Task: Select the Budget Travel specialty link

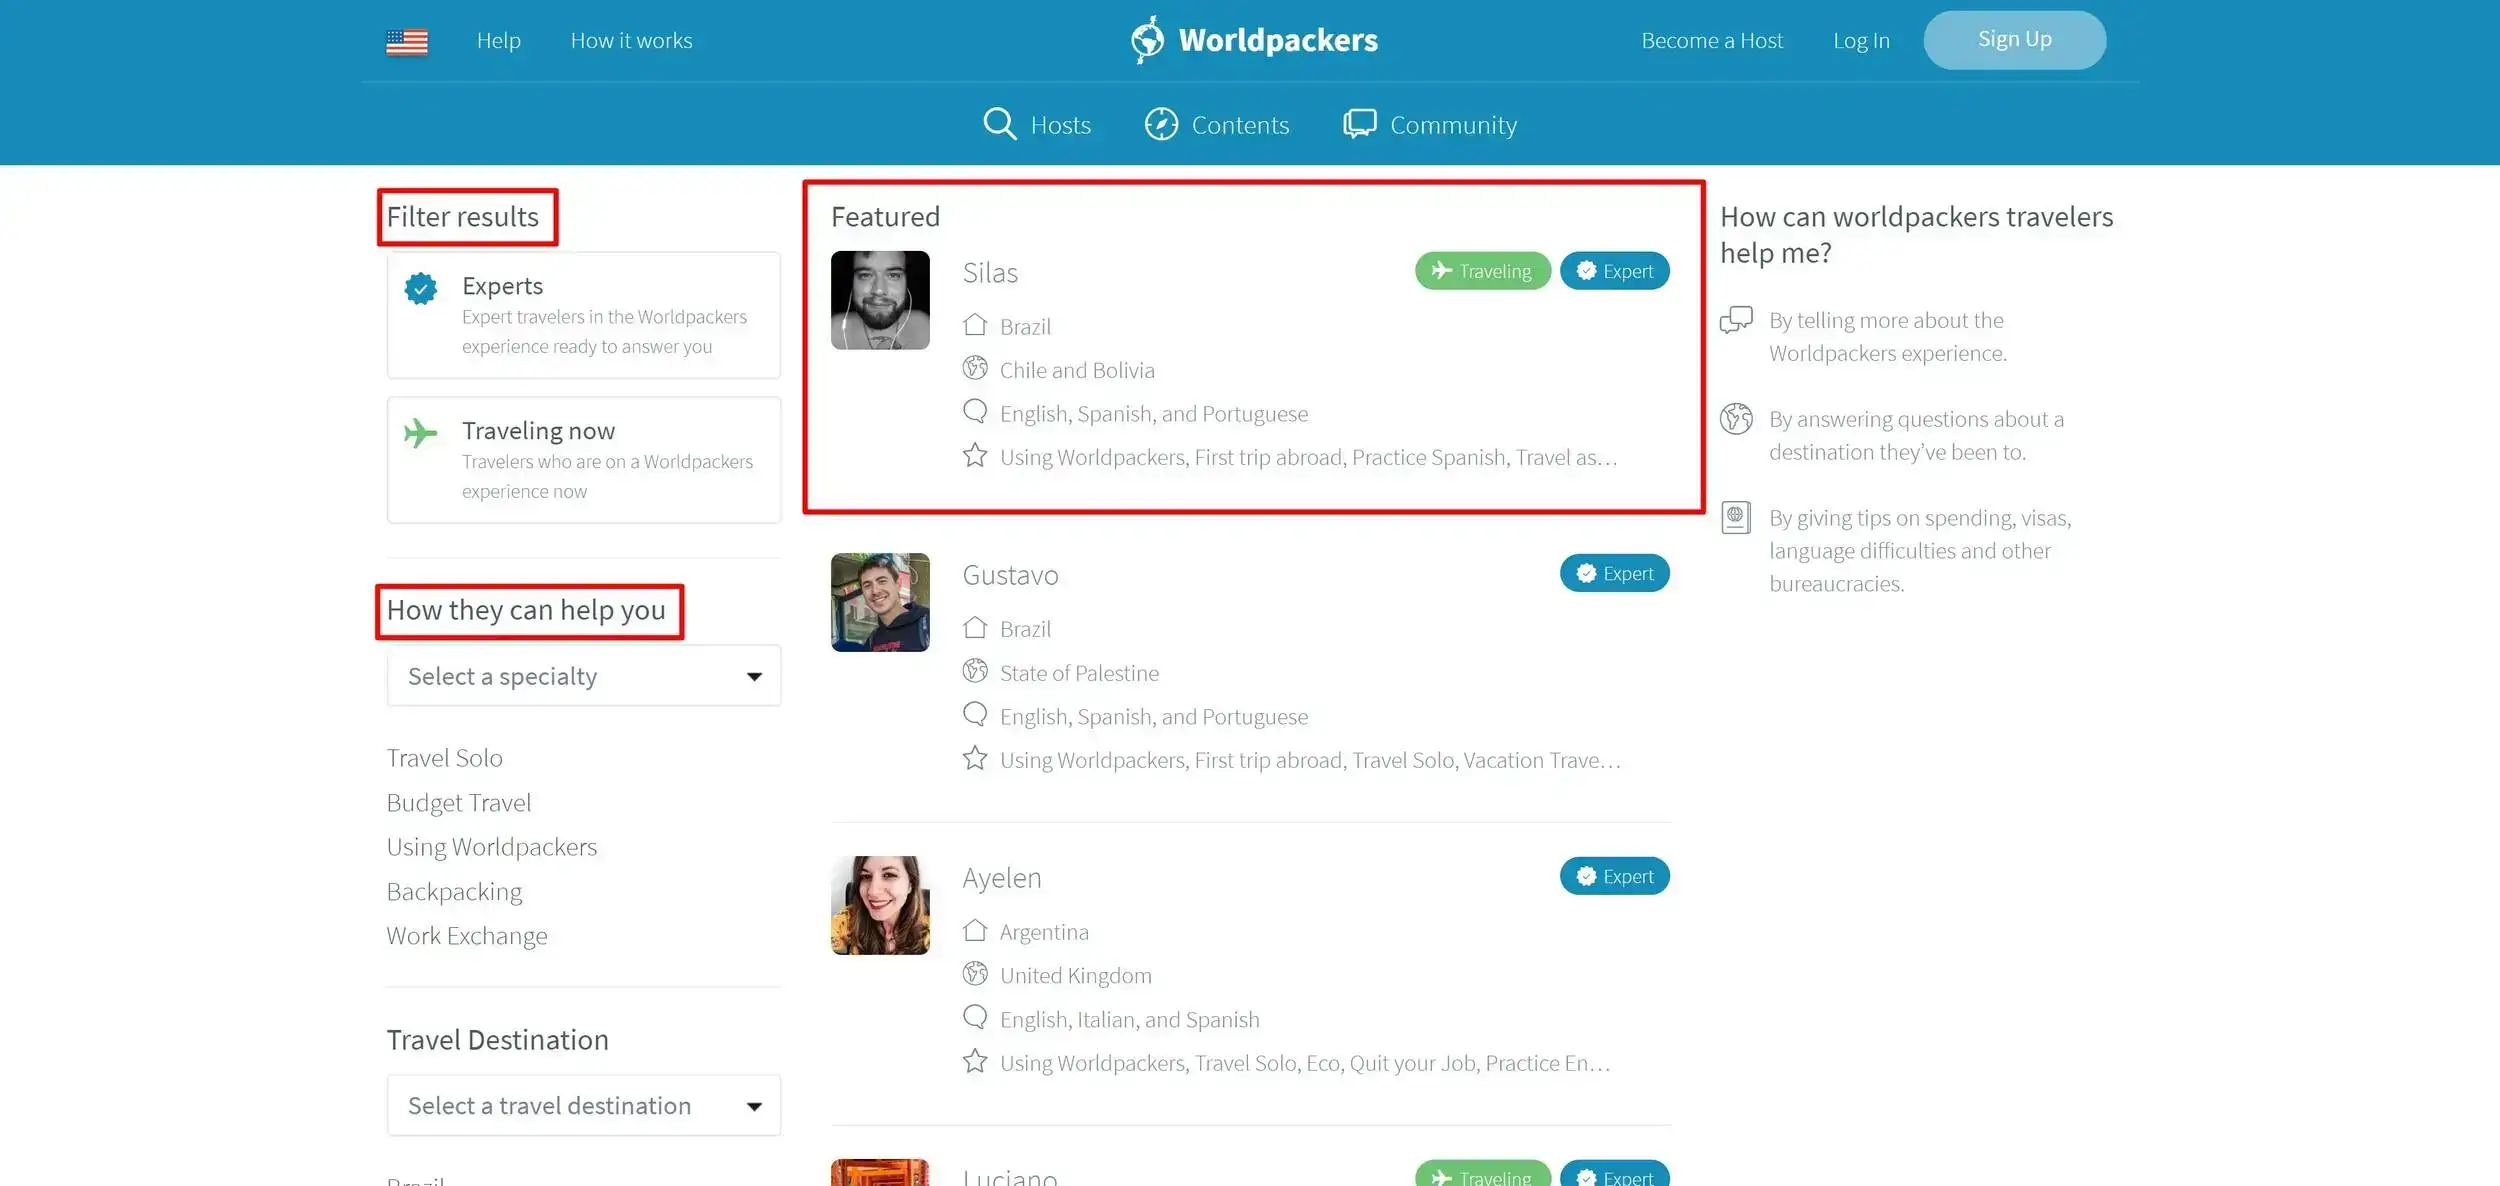Action: pos(459,803)
